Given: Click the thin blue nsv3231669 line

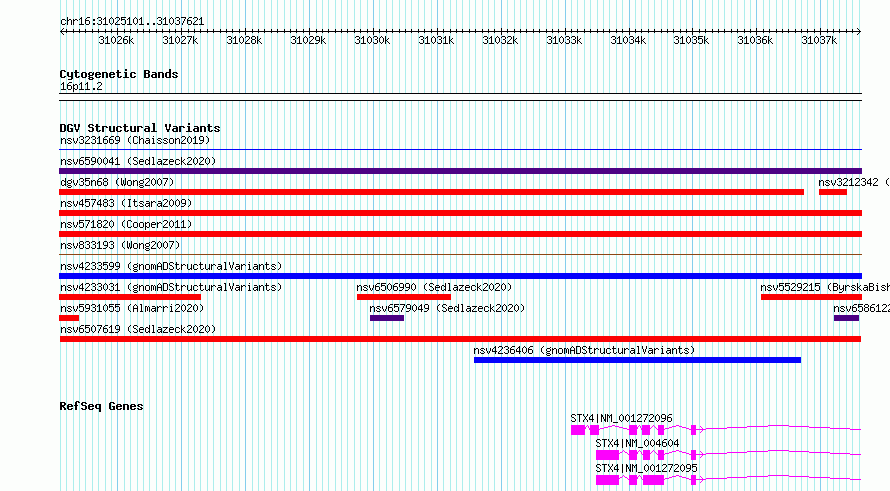Looking at the screenshot, I should 460,150.
